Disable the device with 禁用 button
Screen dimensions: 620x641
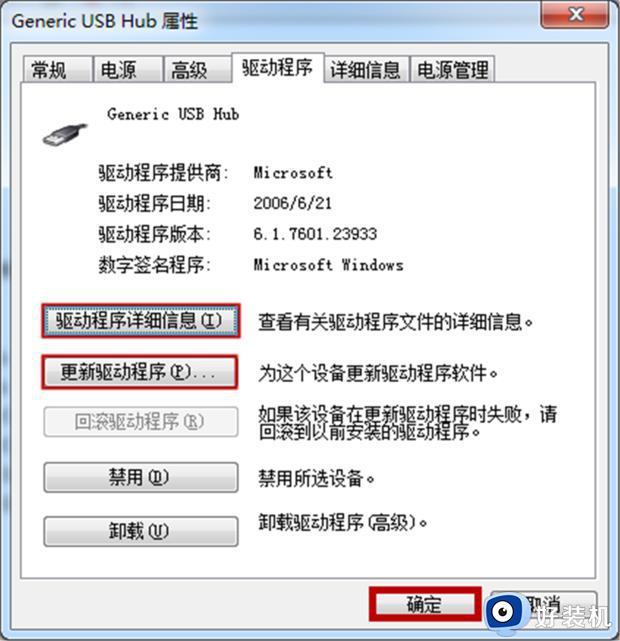click(141, 477)
